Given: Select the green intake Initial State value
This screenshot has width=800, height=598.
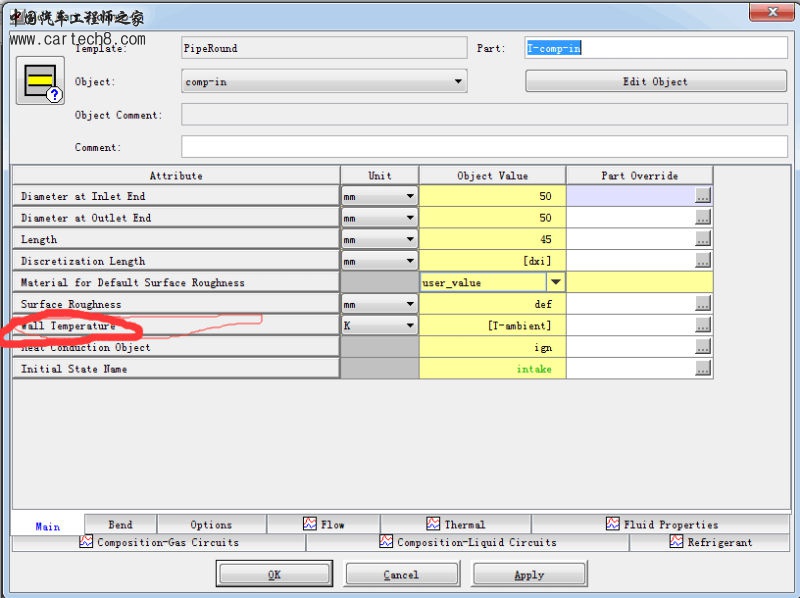Looking at the screenshot, I should click(x=492, y=369).
